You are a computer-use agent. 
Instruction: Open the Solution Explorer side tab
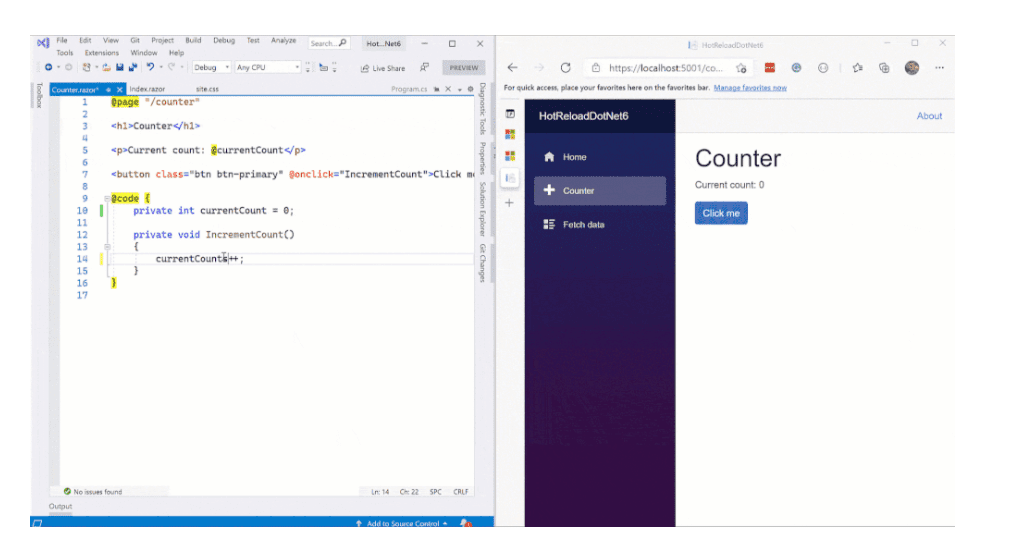(x=482, y=209)
